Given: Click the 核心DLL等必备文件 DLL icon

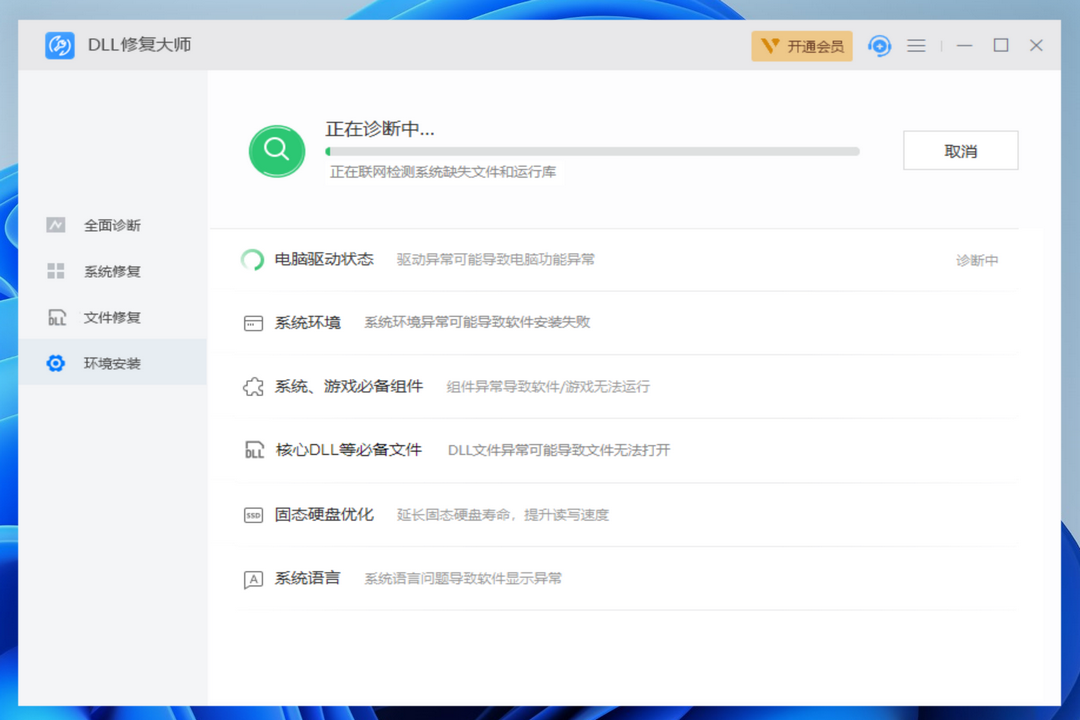Looking at the screenshot, I should click(252, 450).
